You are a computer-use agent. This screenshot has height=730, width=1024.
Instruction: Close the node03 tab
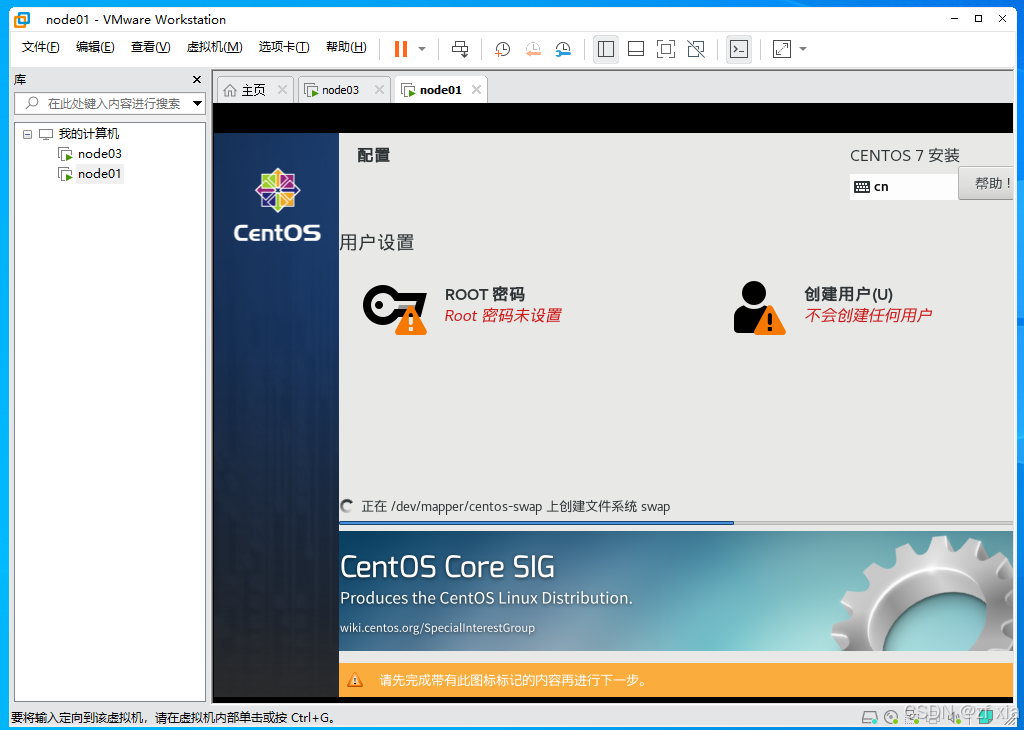pos(379,89)
